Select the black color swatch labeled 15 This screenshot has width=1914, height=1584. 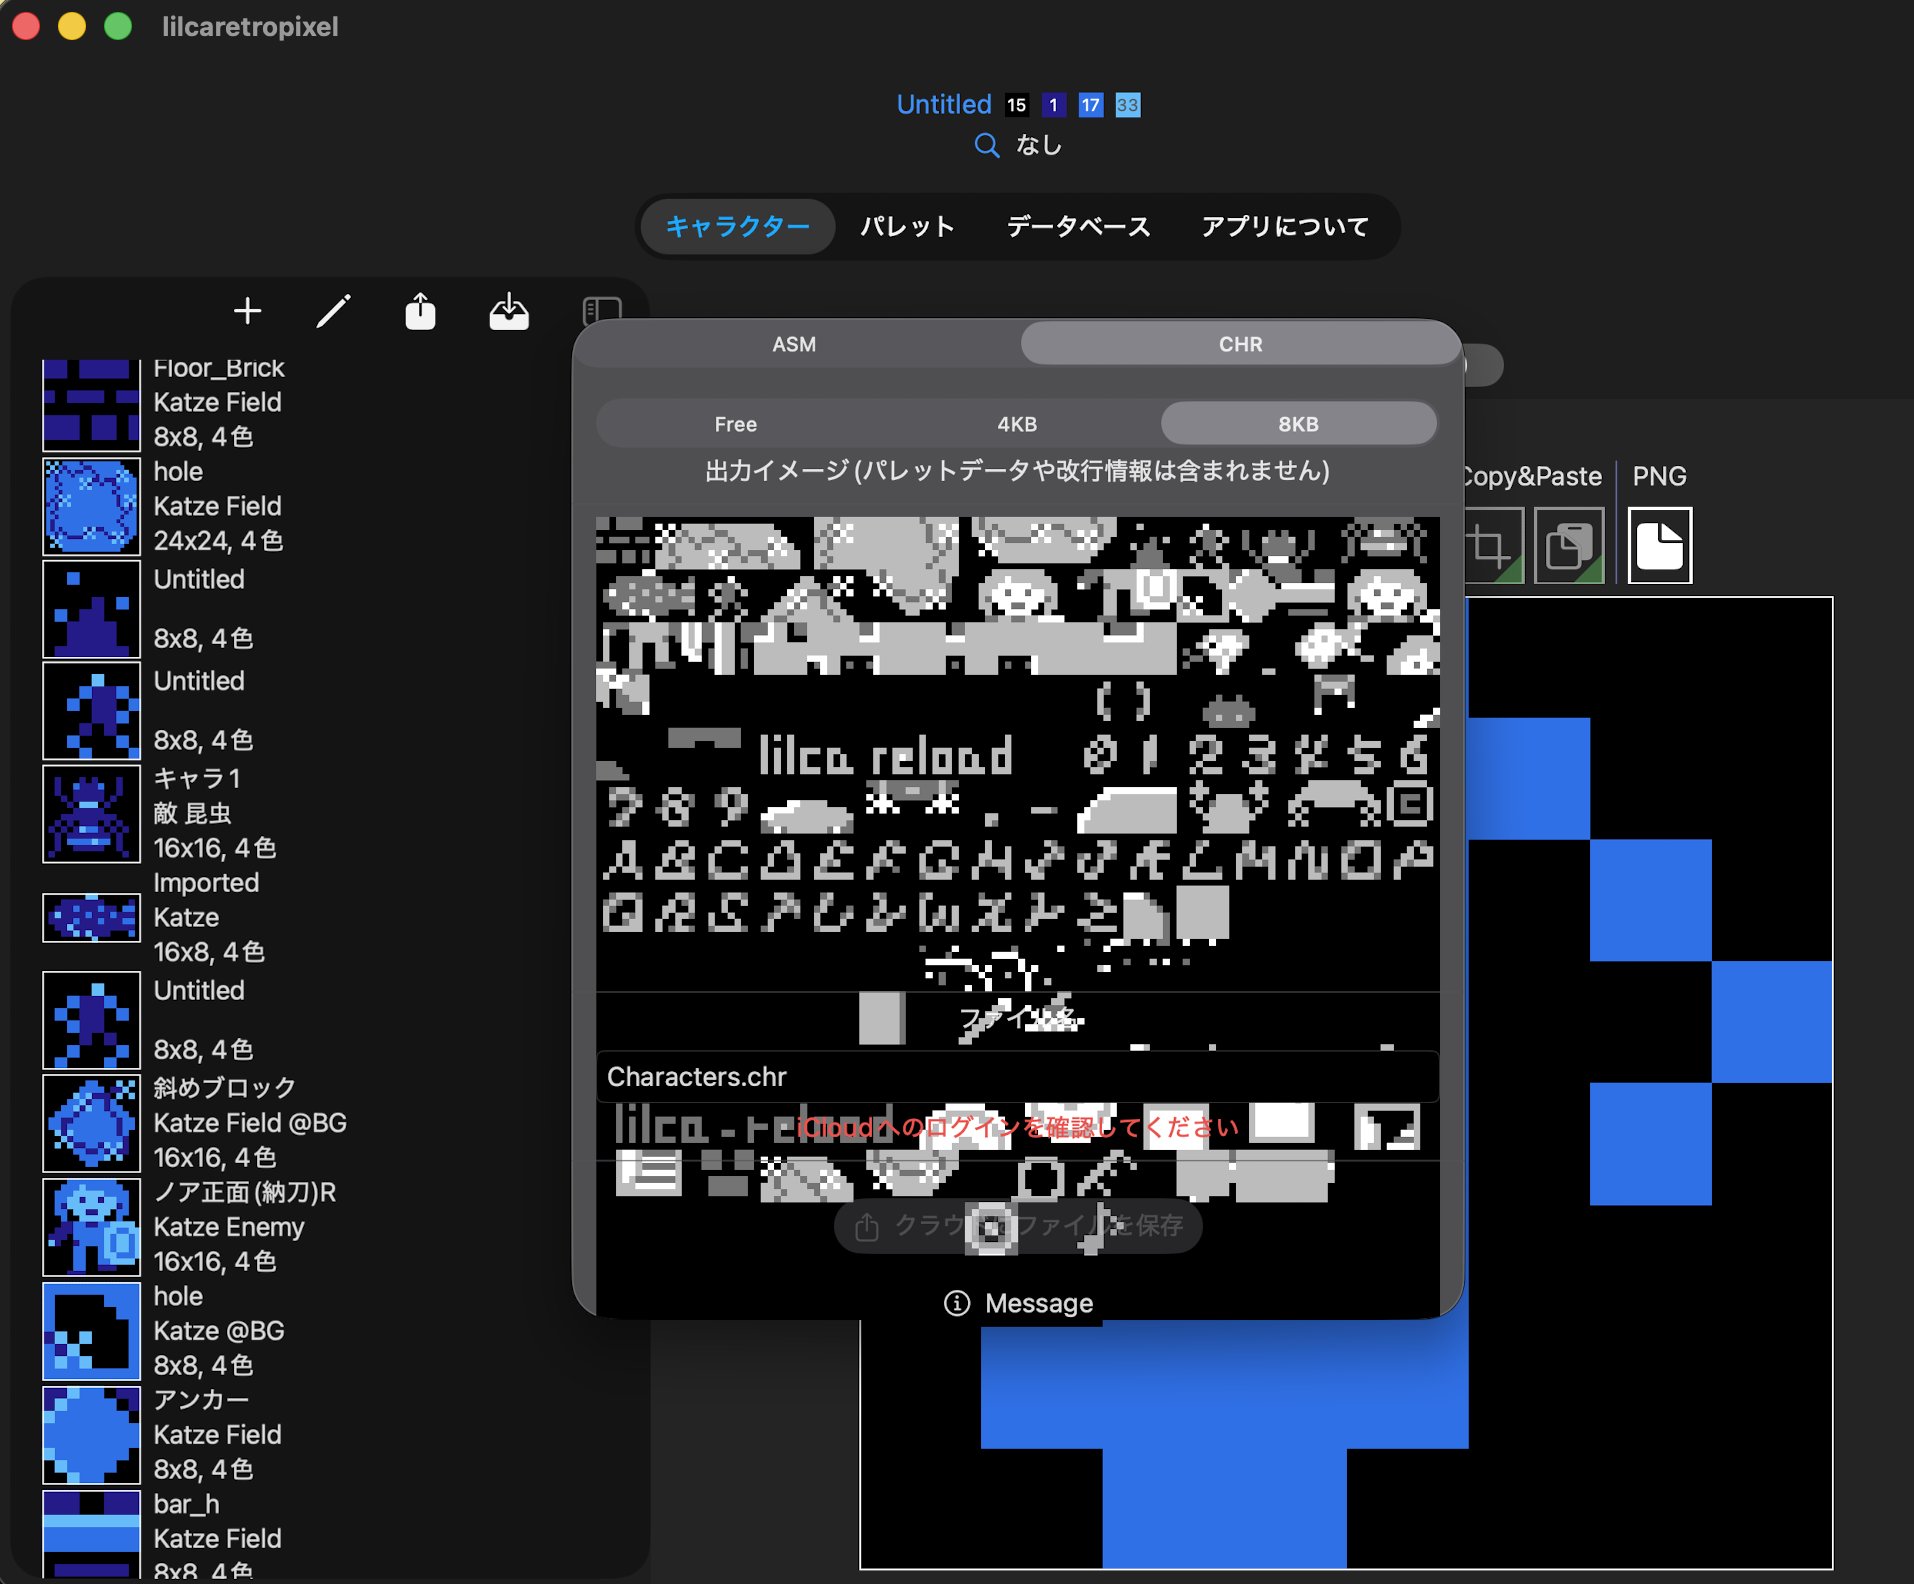click(x=1017, y=105)
